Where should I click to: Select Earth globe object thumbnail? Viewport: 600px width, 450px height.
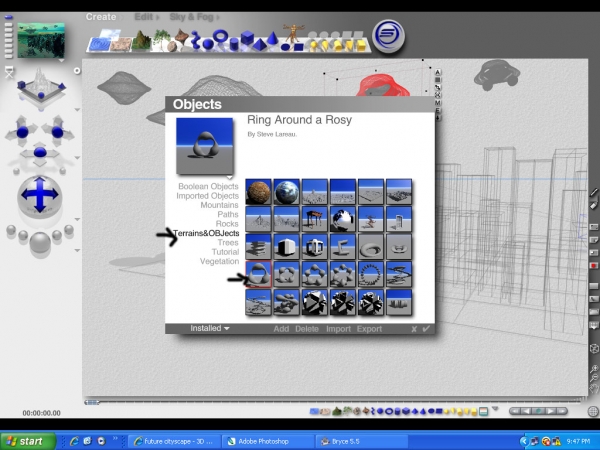coord(287,192)
